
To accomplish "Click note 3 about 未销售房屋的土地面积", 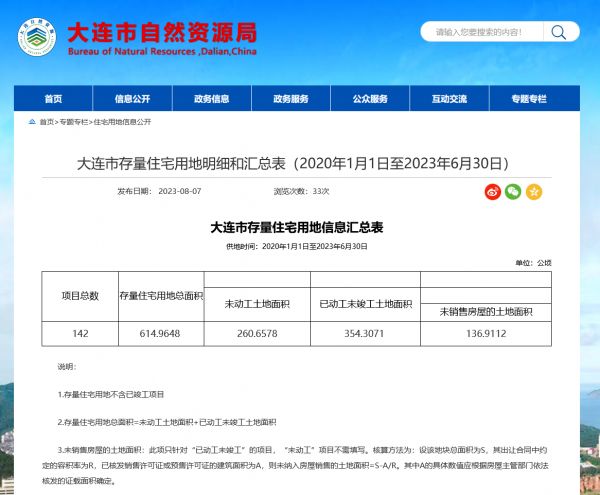I will tap(295, 466).
